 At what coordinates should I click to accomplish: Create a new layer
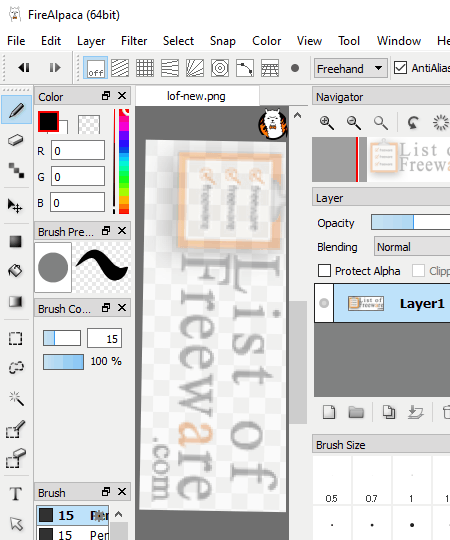pos(329,412)
